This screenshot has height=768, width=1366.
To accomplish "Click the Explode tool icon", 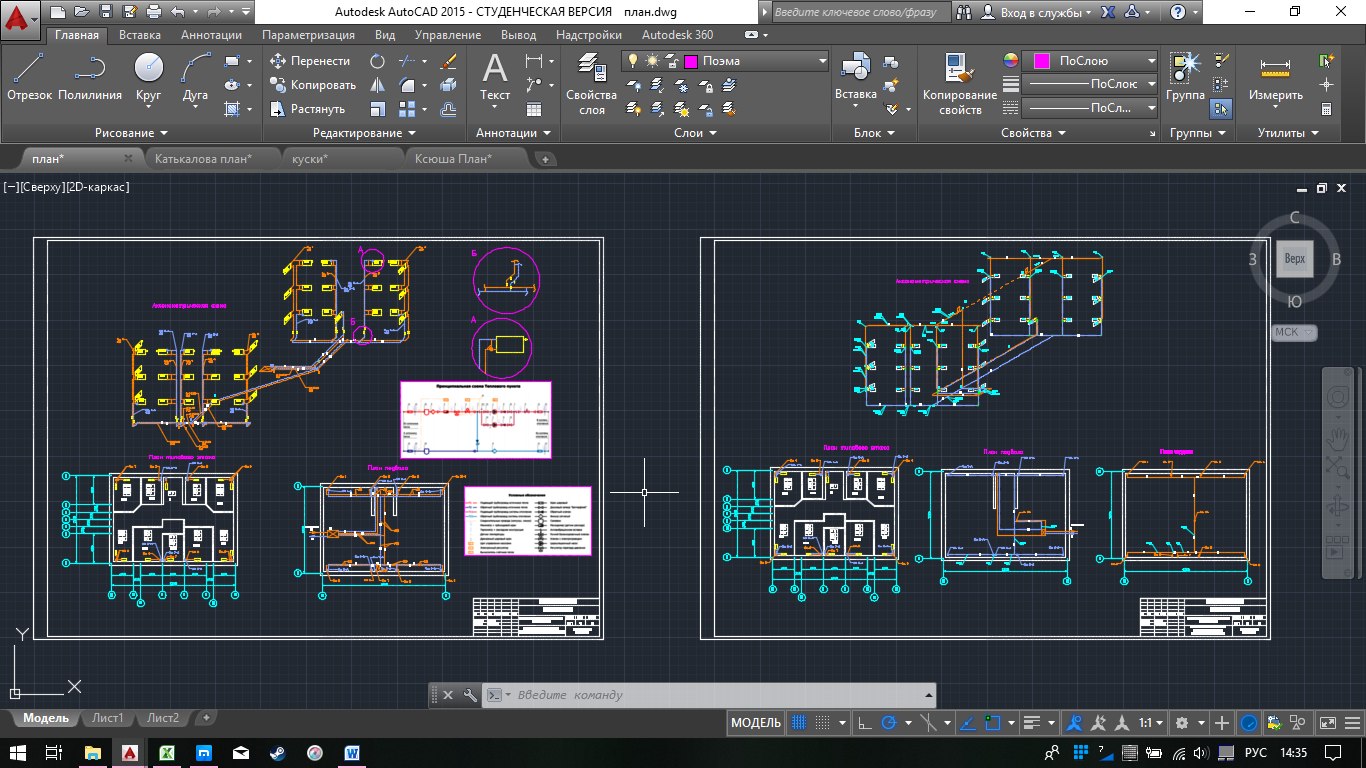I will (x=449, y=85).
